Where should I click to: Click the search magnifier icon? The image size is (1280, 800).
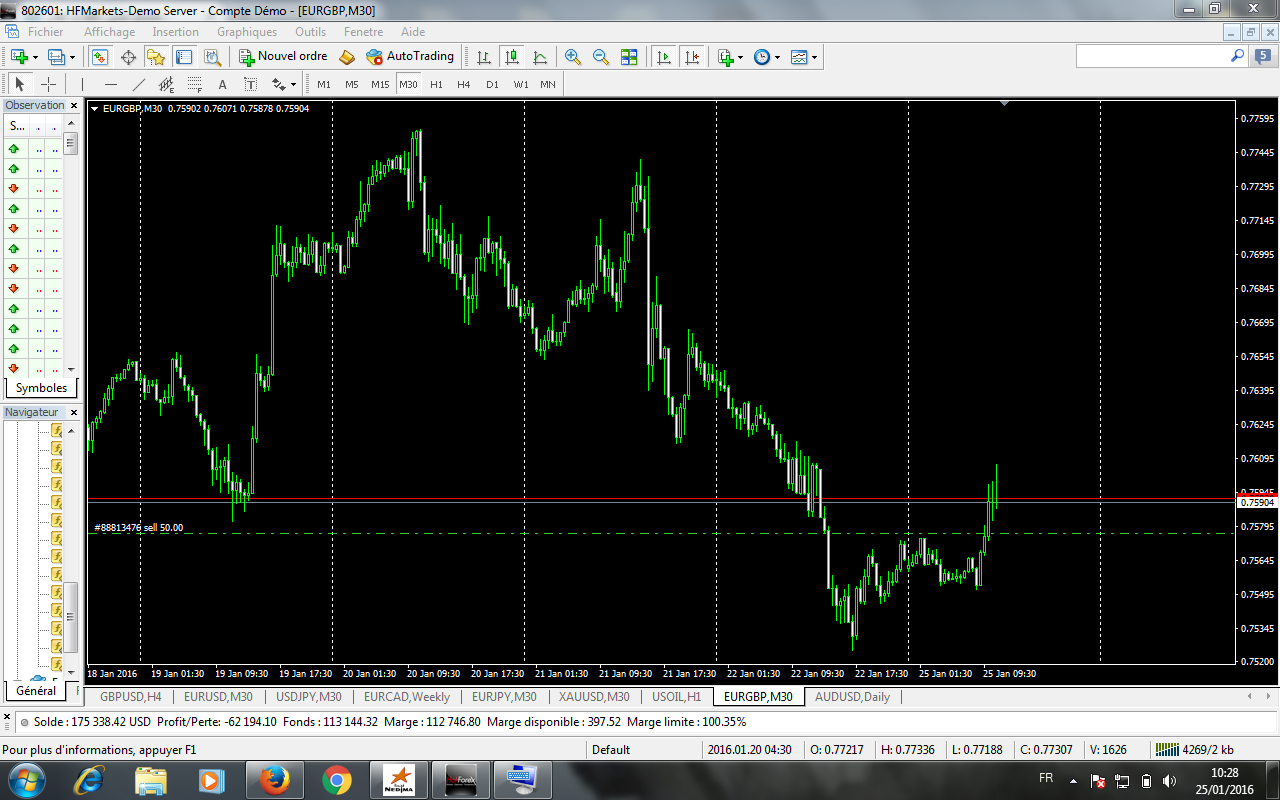coord(1237,57)
